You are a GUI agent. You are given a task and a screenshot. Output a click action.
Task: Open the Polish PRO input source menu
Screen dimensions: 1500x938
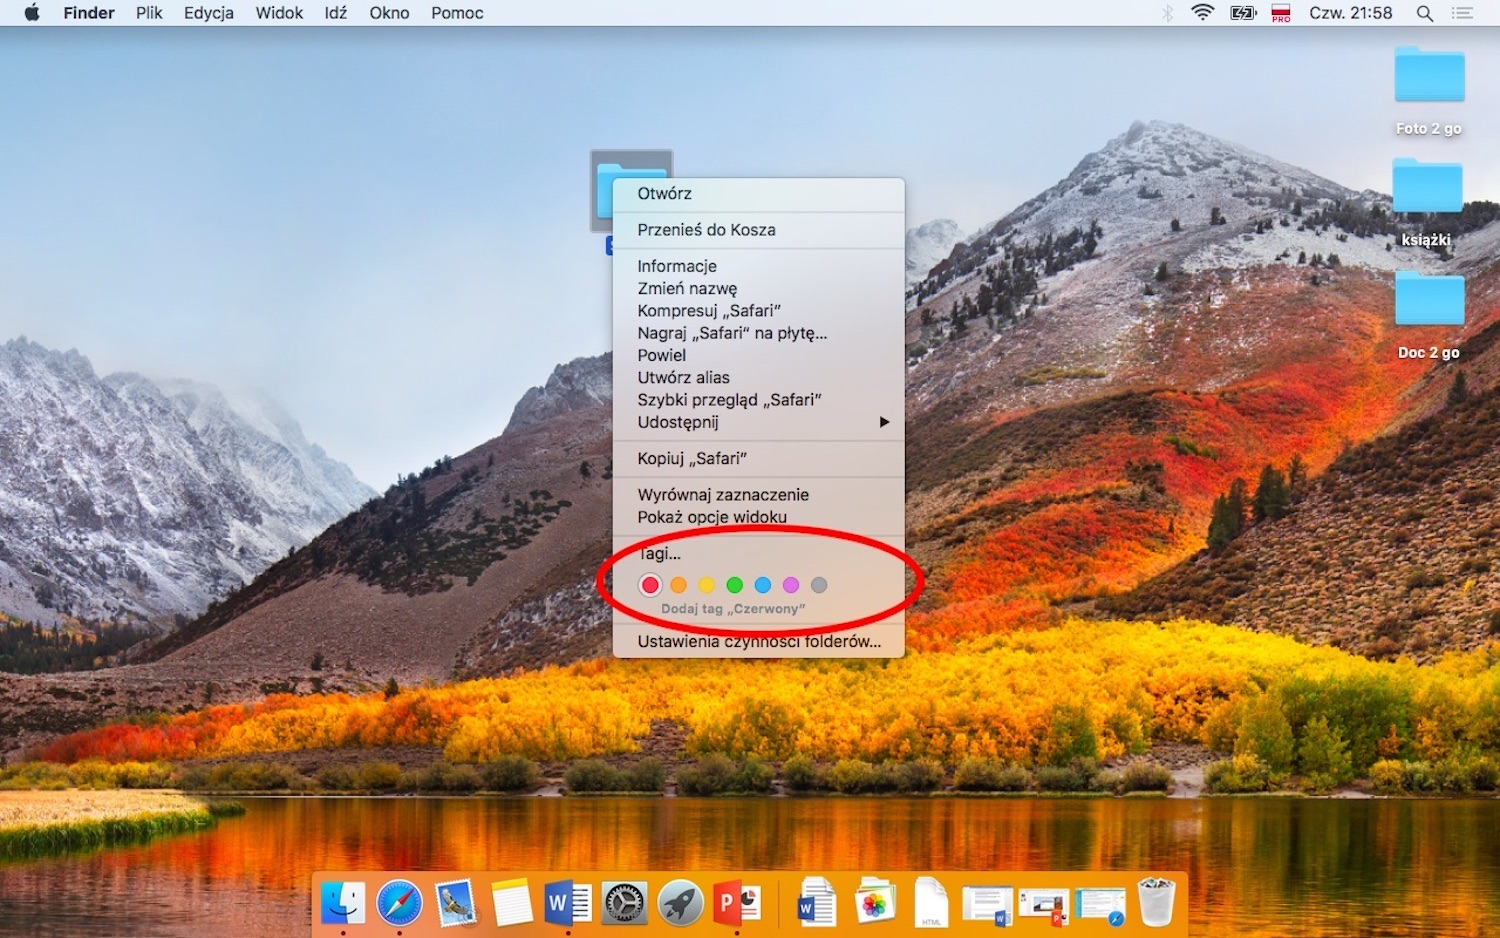(x=1281, y=13)
